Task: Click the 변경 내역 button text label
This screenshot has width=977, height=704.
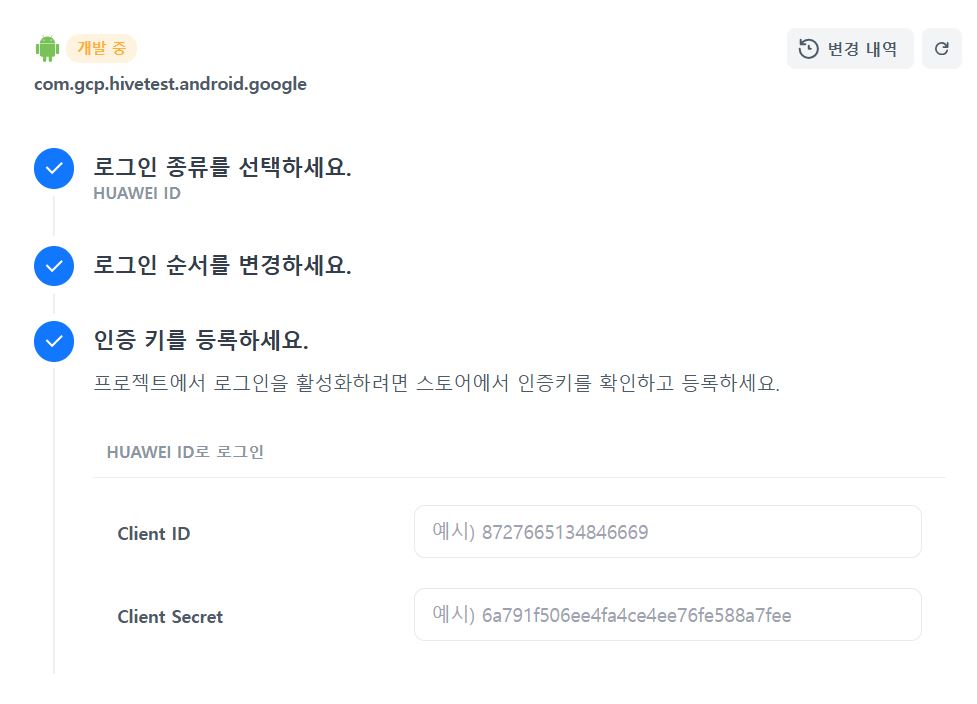Action: tap(862, 48)
